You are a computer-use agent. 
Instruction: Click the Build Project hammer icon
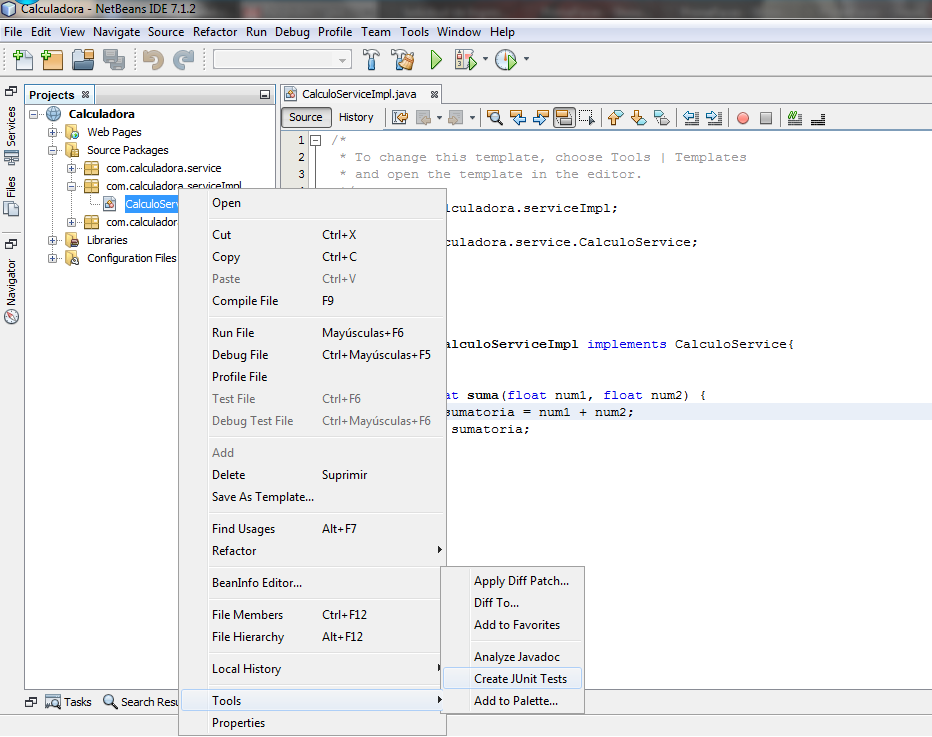tap(371, 59)
